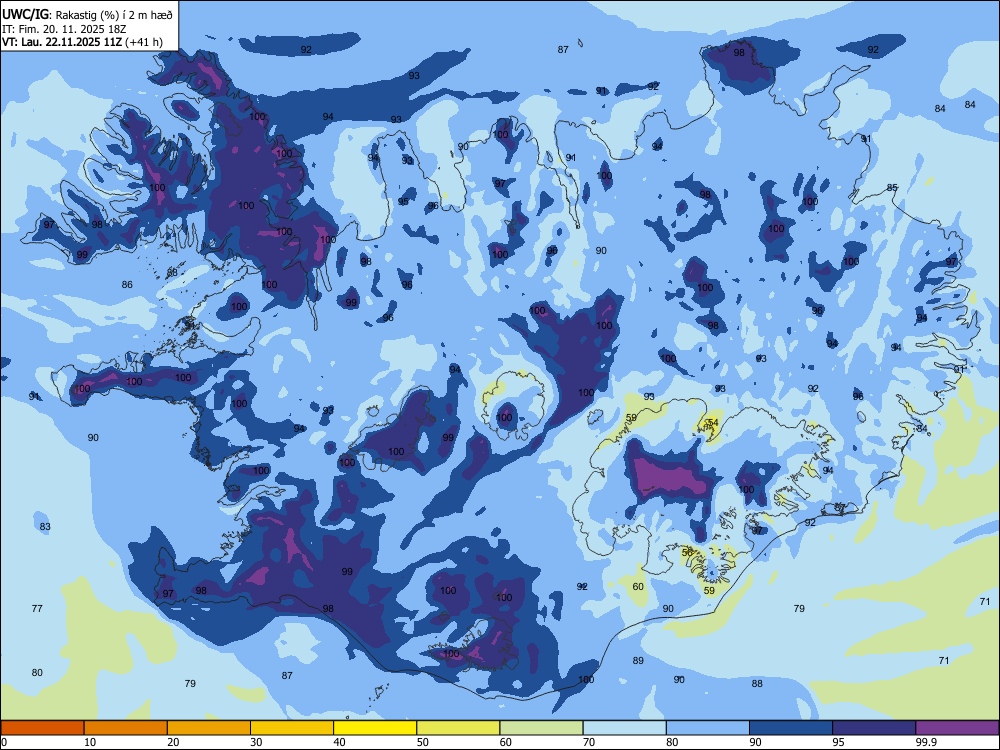1000x750 pixels.
Task: Click the humidity value '89' on the map
Action: (x=638, y=661)
